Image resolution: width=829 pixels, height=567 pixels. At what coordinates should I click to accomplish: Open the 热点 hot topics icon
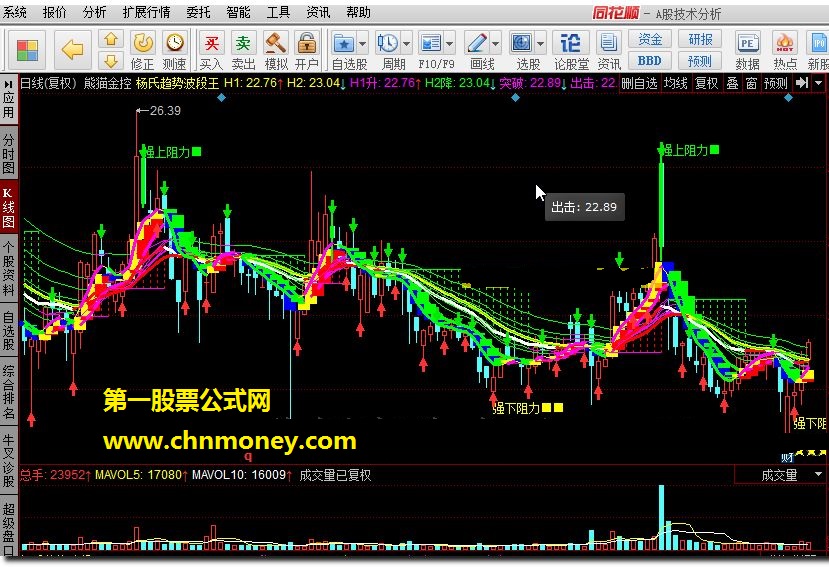pos(785,51)
